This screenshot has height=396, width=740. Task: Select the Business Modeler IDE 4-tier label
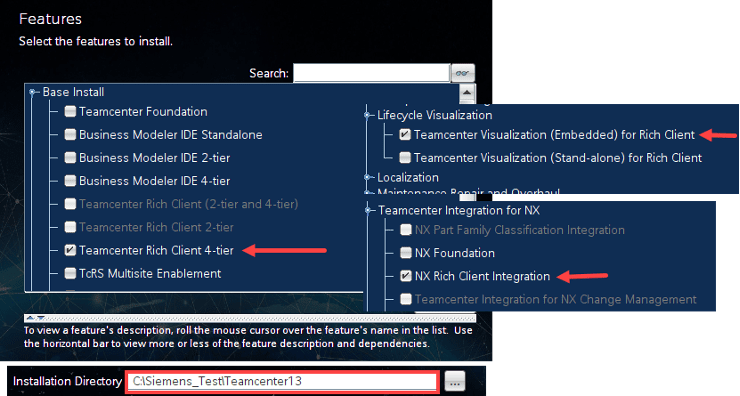click(154, 181)
